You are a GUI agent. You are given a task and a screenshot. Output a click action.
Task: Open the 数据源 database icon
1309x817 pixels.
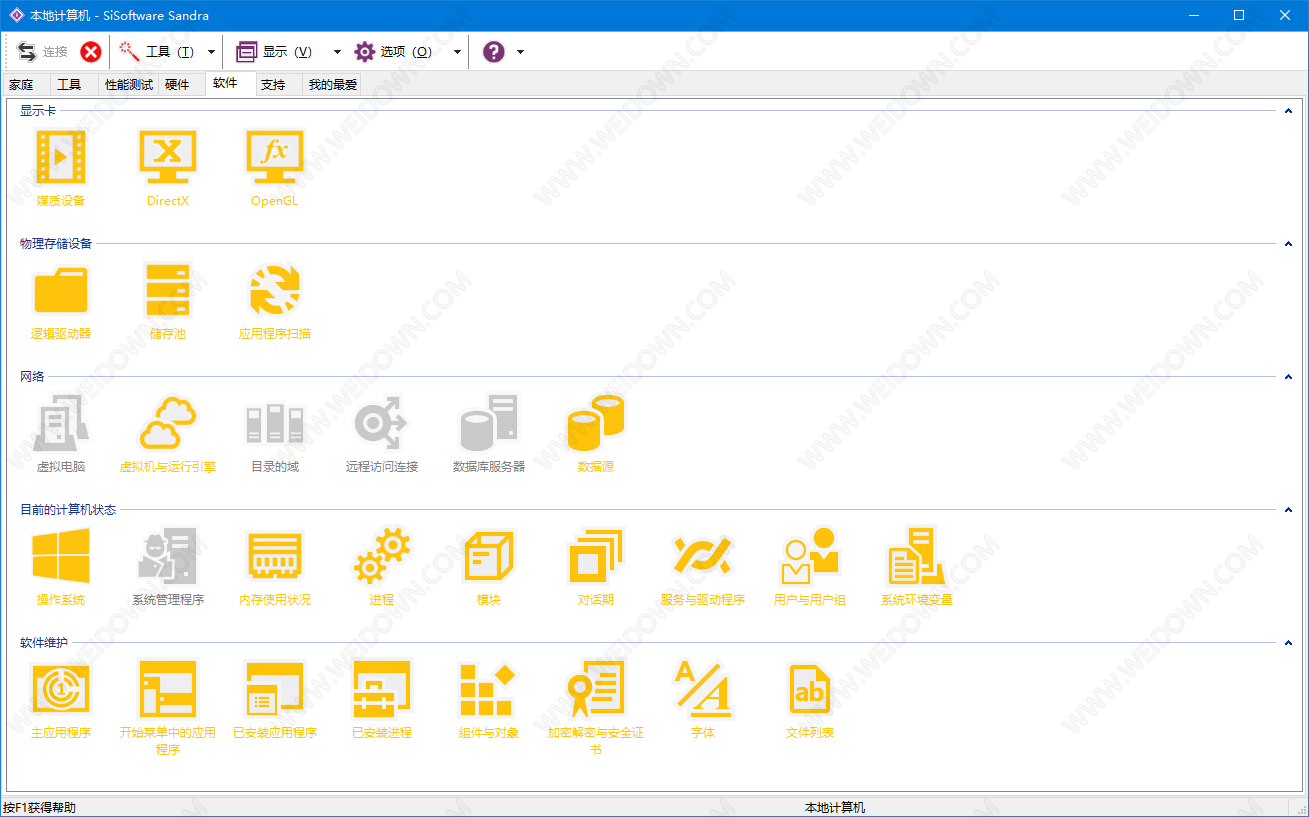point(596,423)
